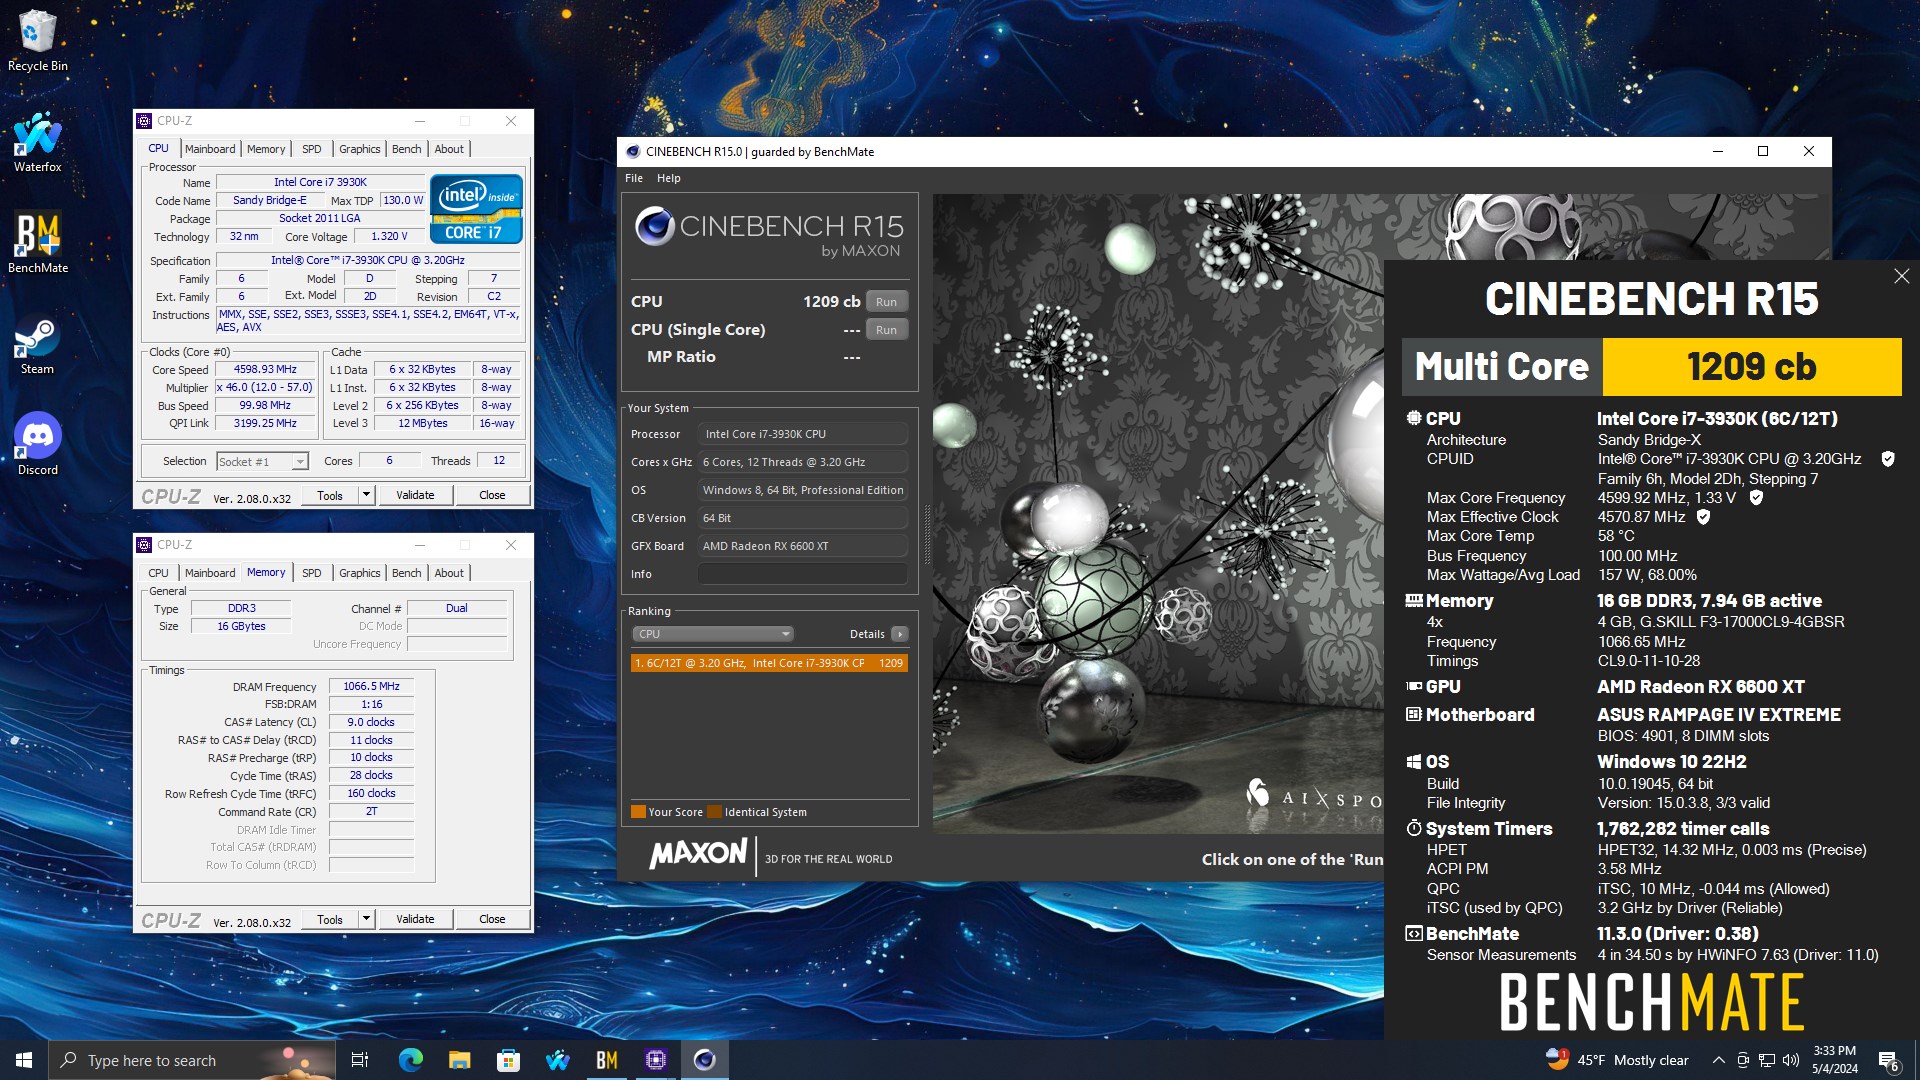Image resolution: width=1920 pixels, height=1080 pixels.
Task: Open the volume control in the tray
Action: tap(1791, 1060)
